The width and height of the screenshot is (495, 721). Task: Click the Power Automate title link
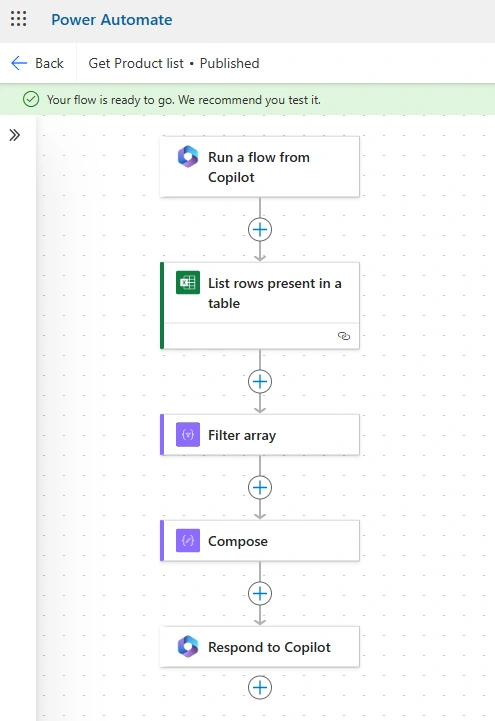tap(112, 20)
